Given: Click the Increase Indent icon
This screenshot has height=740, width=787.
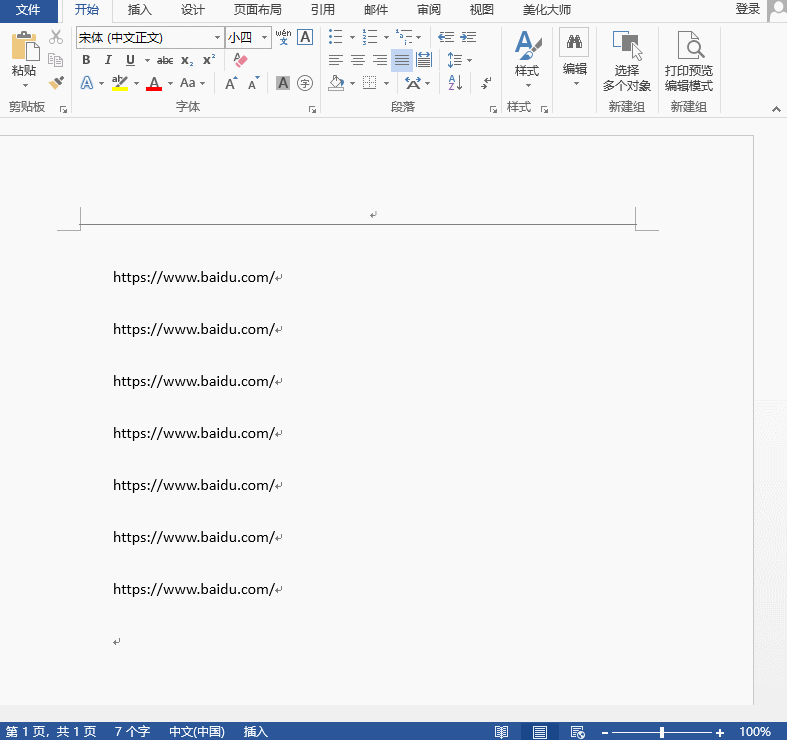Looking at the screenshot, I should (468, 37).
